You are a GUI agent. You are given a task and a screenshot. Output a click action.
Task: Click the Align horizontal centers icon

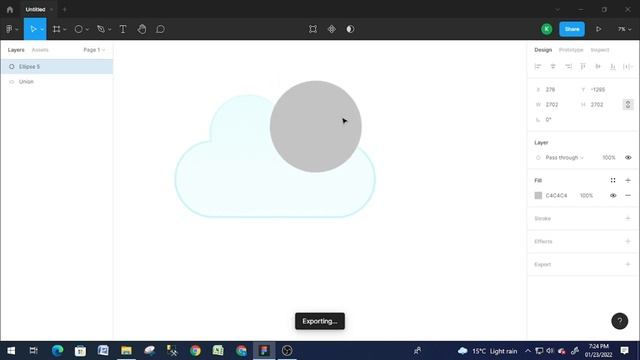[x=553, y=67]
